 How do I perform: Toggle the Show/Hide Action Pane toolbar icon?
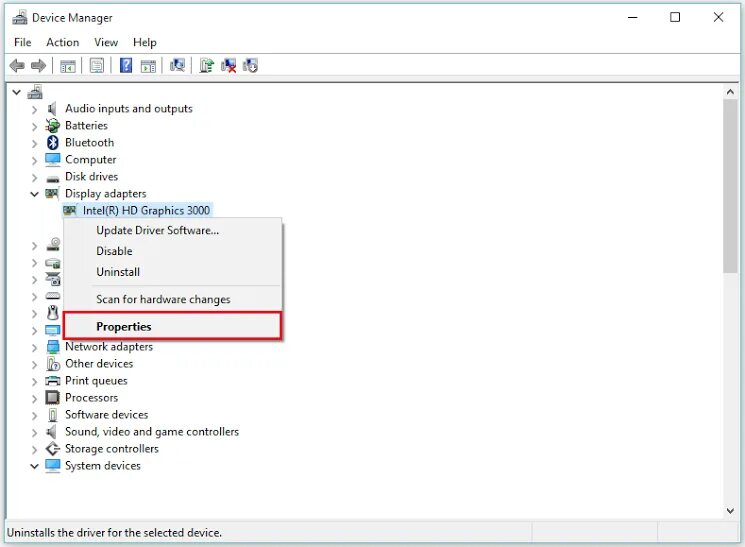click(x=148, y=66)
